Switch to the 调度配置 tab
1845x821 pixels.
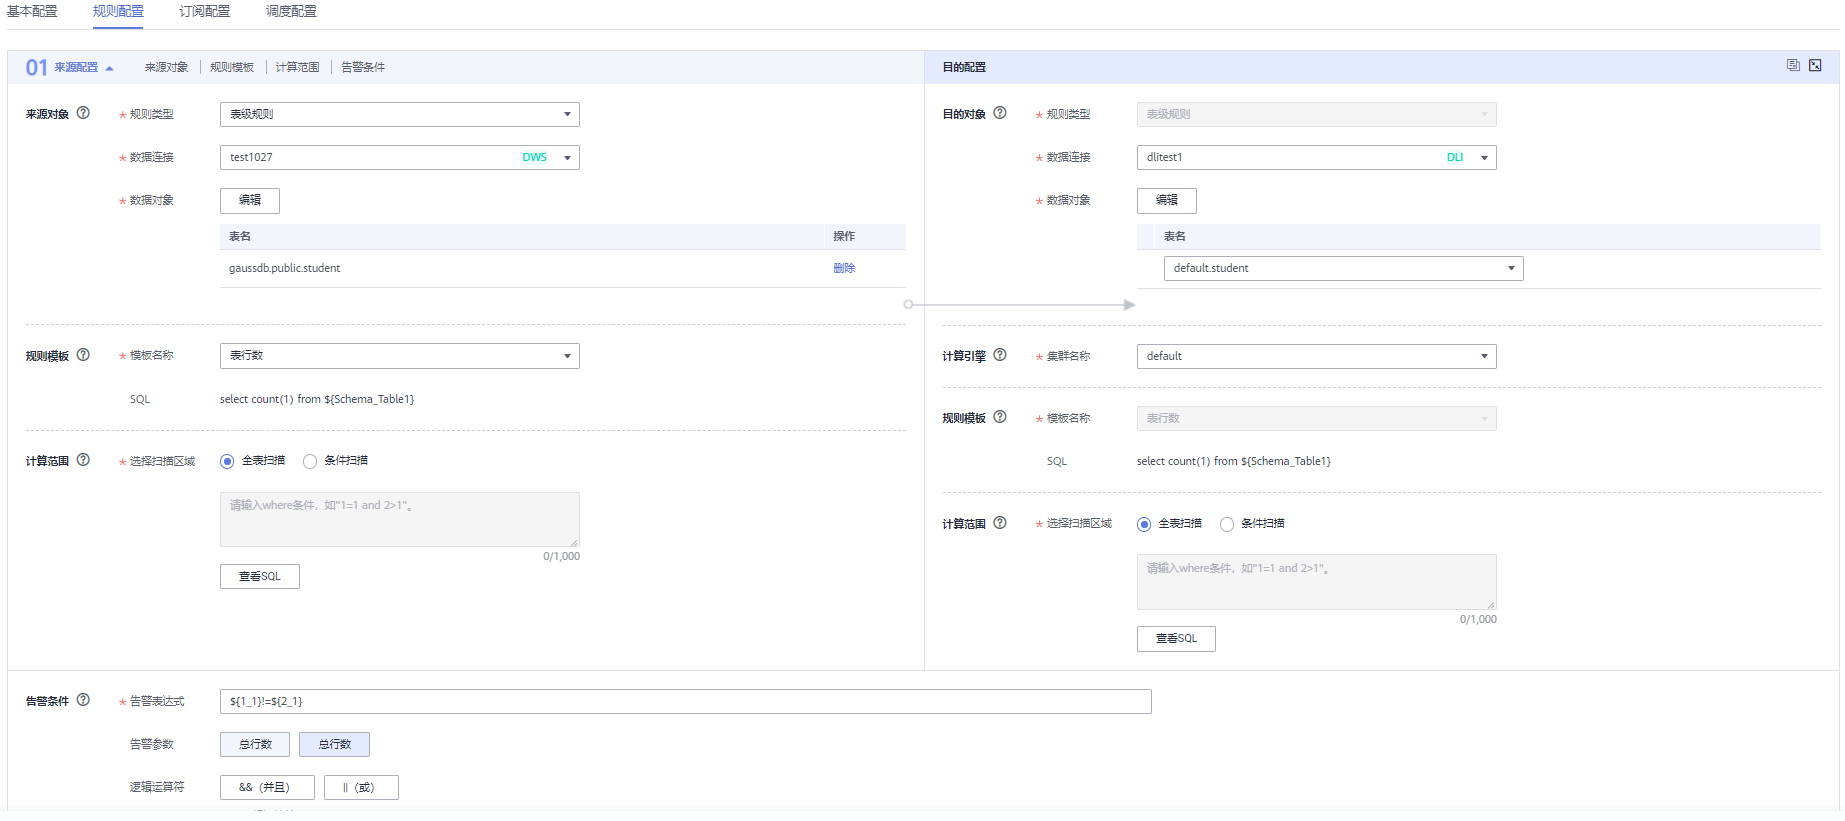[291, 11]
